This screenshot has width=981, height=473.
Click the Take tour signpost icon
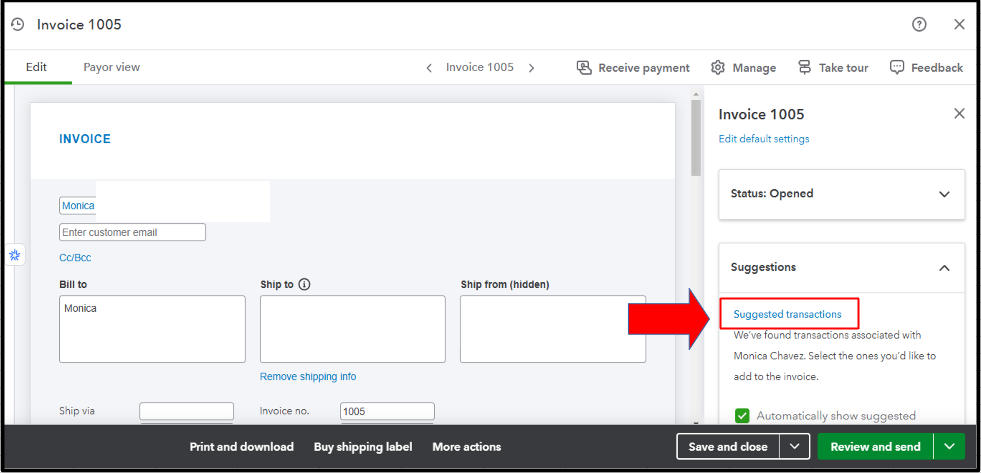coord(805,68)
